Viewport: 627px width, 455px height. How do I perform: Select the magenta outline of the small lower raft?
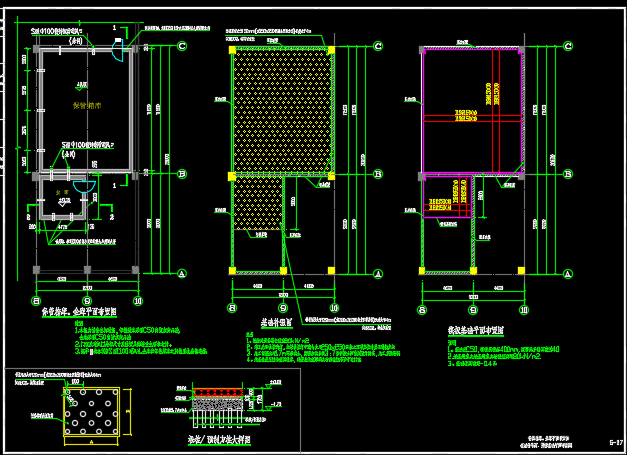447,197
